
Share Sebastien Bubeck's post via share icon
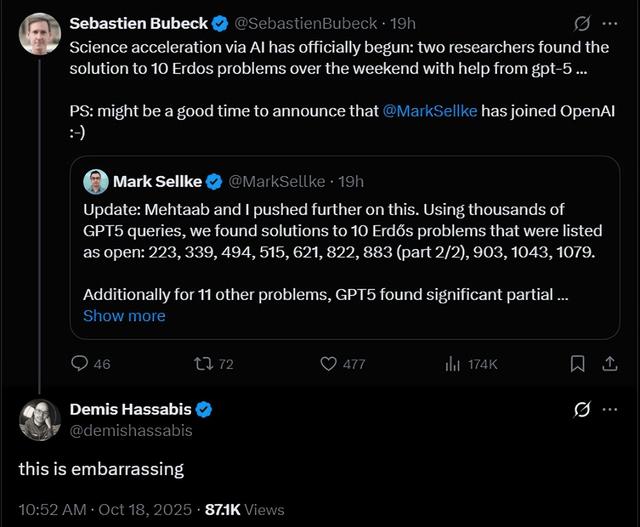(609, 364)
